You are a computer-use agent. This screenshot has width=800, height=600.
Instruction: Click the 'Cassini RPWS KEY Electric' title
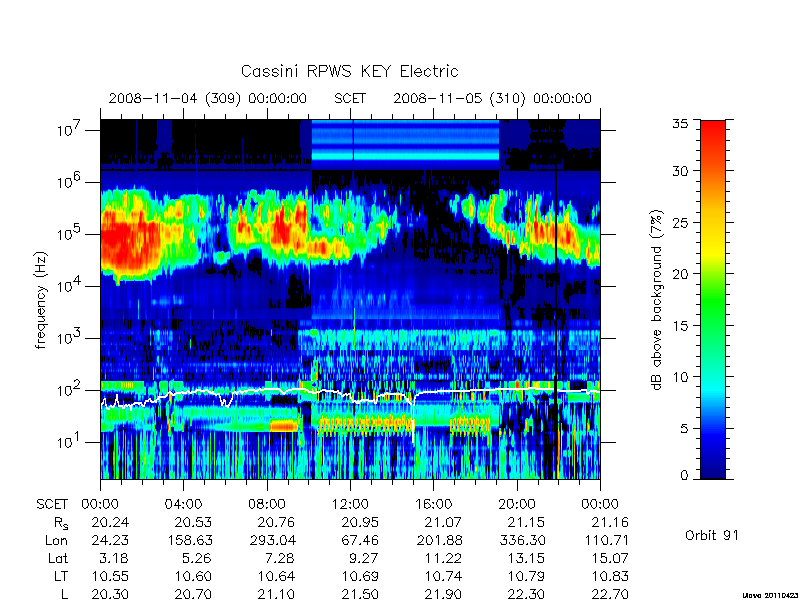349,71
